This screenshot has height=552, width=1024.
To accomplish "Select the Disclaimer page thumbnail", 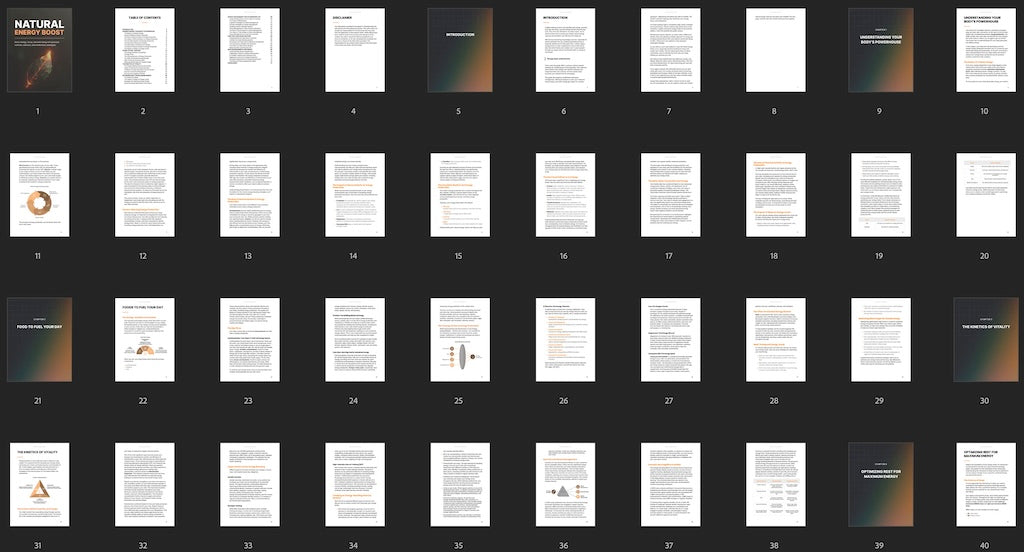I will [x=354, y=50].
